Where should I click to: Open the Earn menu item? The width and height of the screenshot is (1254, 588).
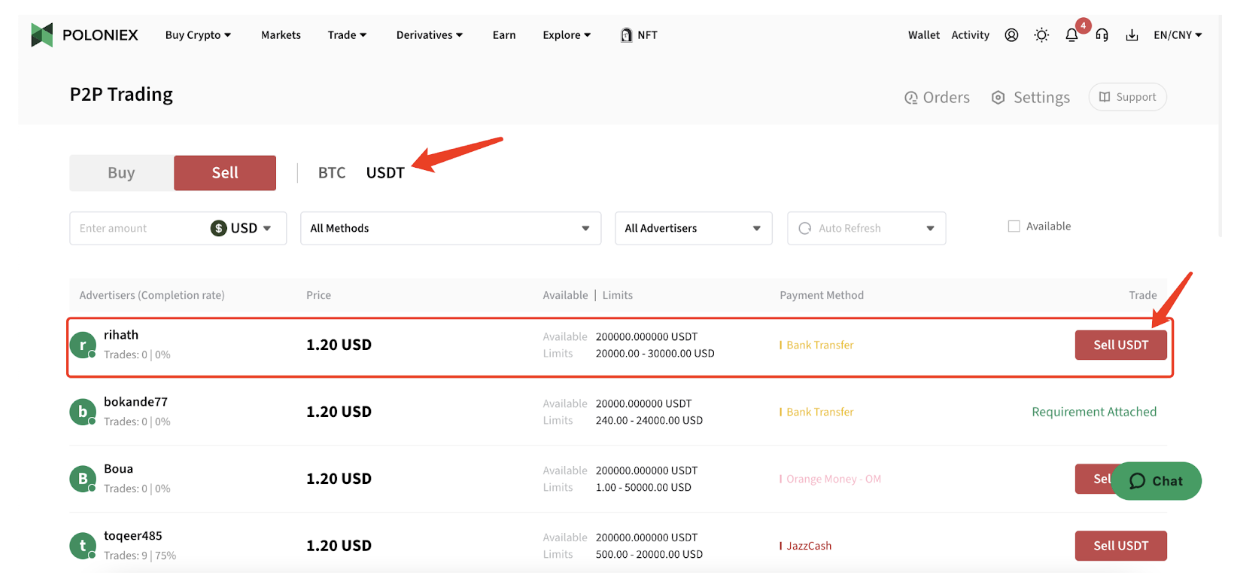click(504, 35)
